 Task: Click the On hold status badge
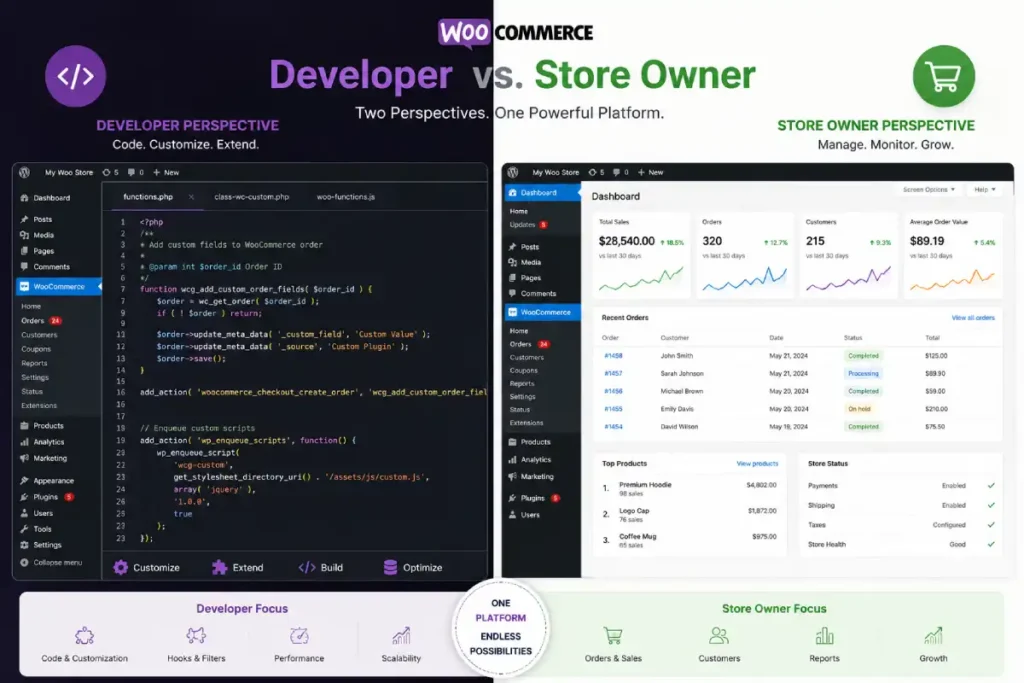[x=859, y=409]
